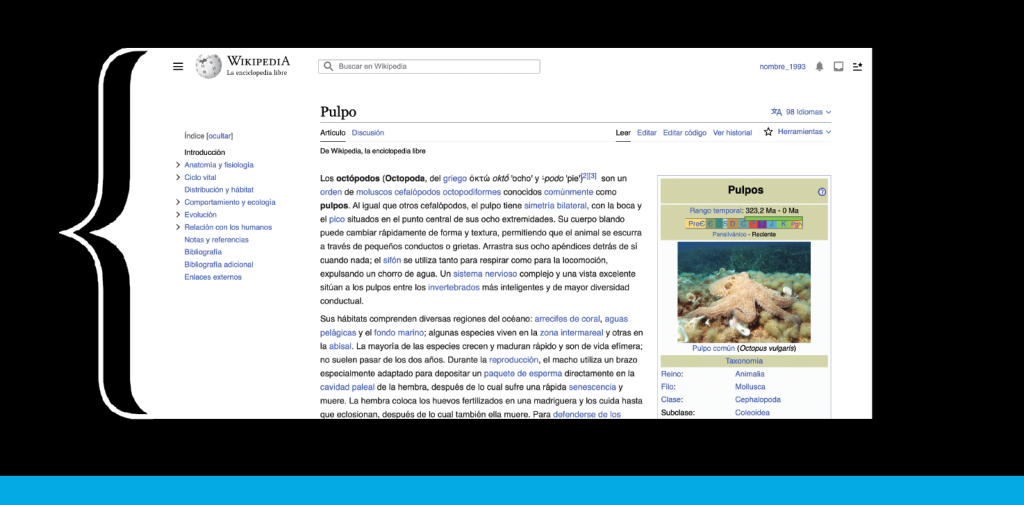The image size is (1024, 505).
Task: Click the help icon in Pulpos infobox
Action: pyautogui.click(x=822, y=192)
